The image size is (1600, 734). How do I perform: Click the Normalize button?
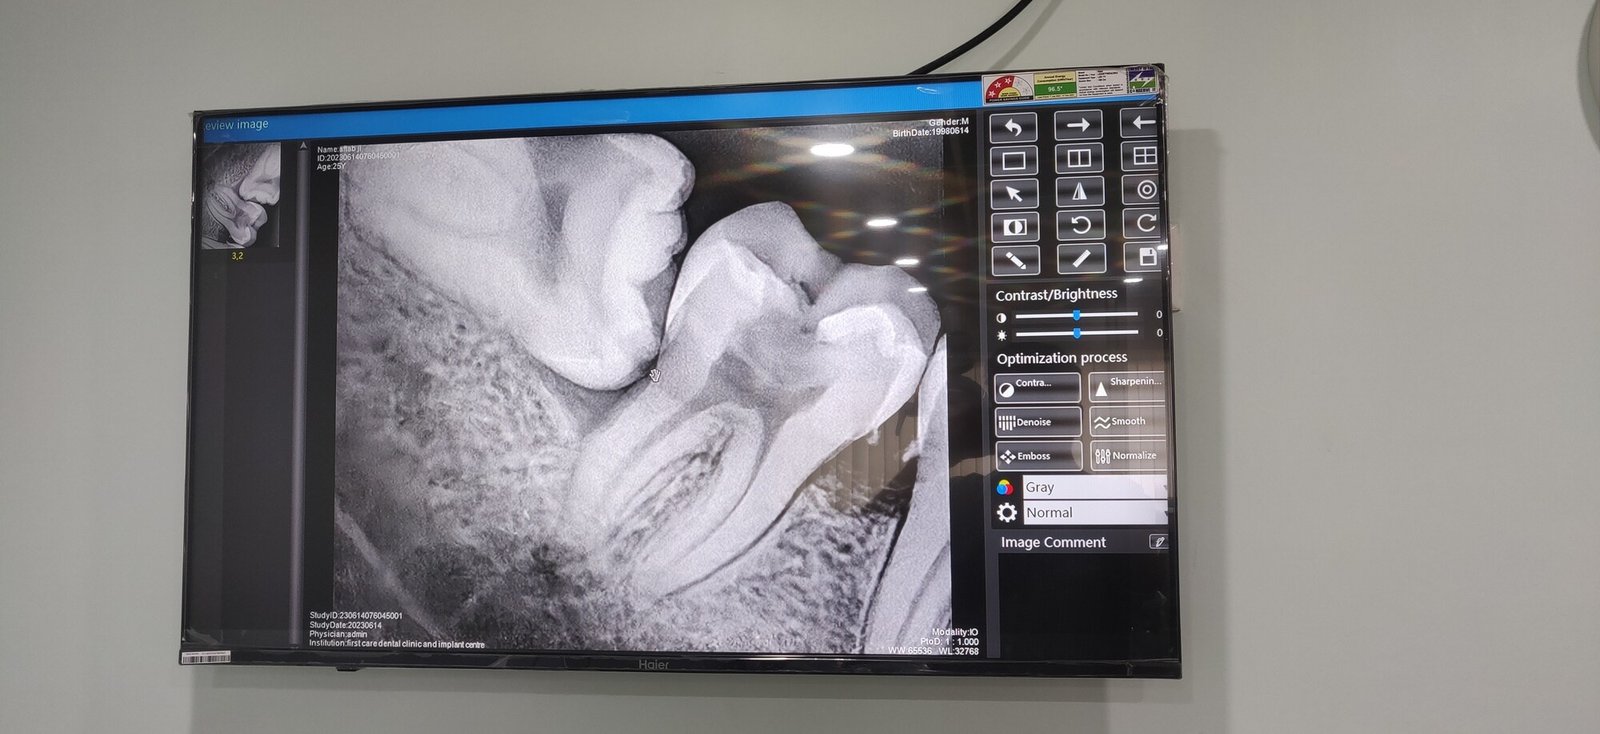tap(1128, 455)
